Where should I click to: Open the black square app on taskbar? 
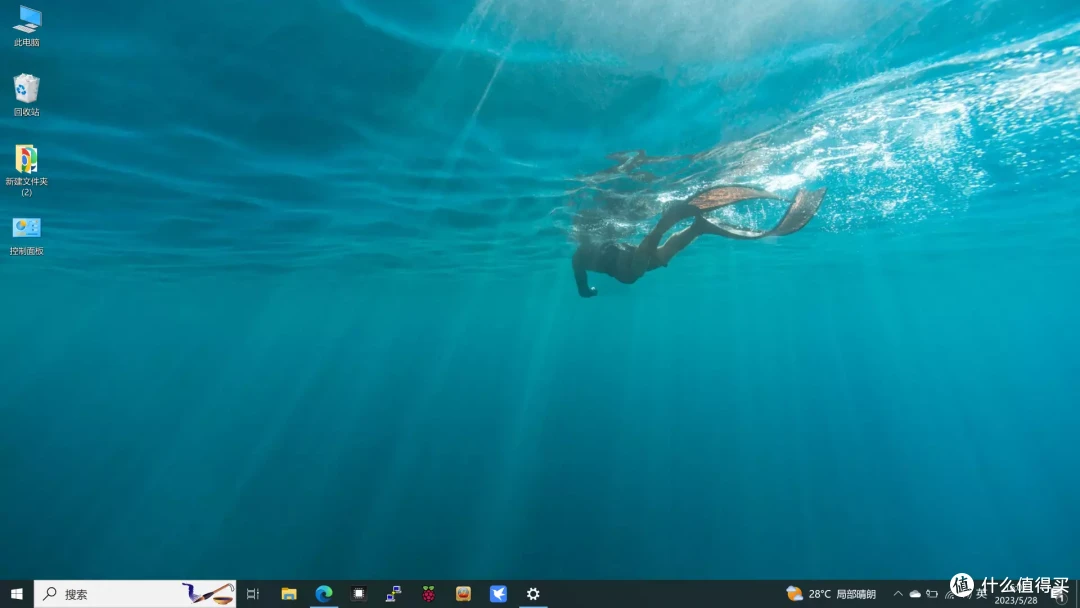pos(359,594)
